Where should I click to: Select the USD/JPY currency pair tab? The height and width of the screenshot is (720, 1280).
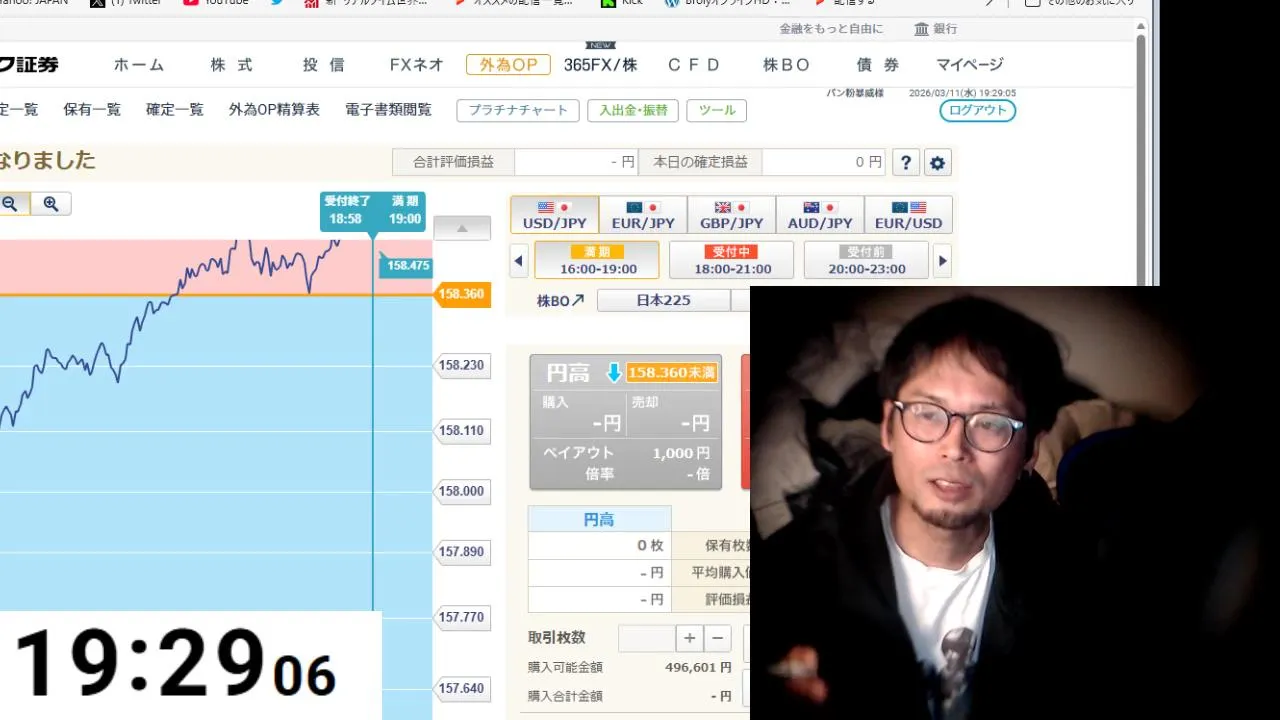[555, 215]
